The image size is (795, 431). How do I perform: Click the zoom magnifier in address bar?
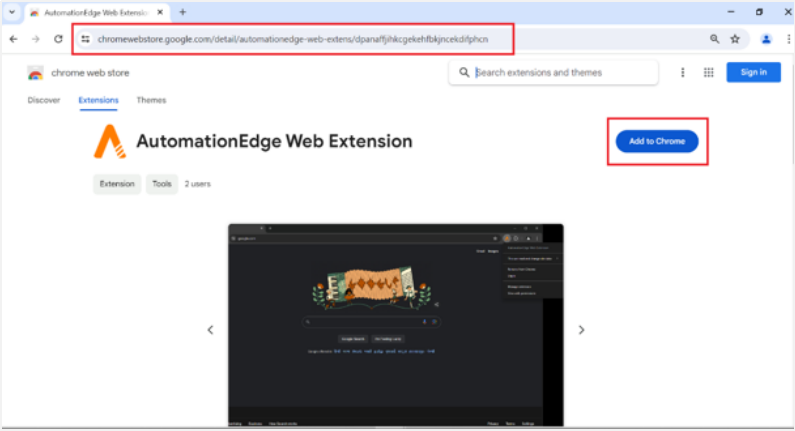coord(714,39)
